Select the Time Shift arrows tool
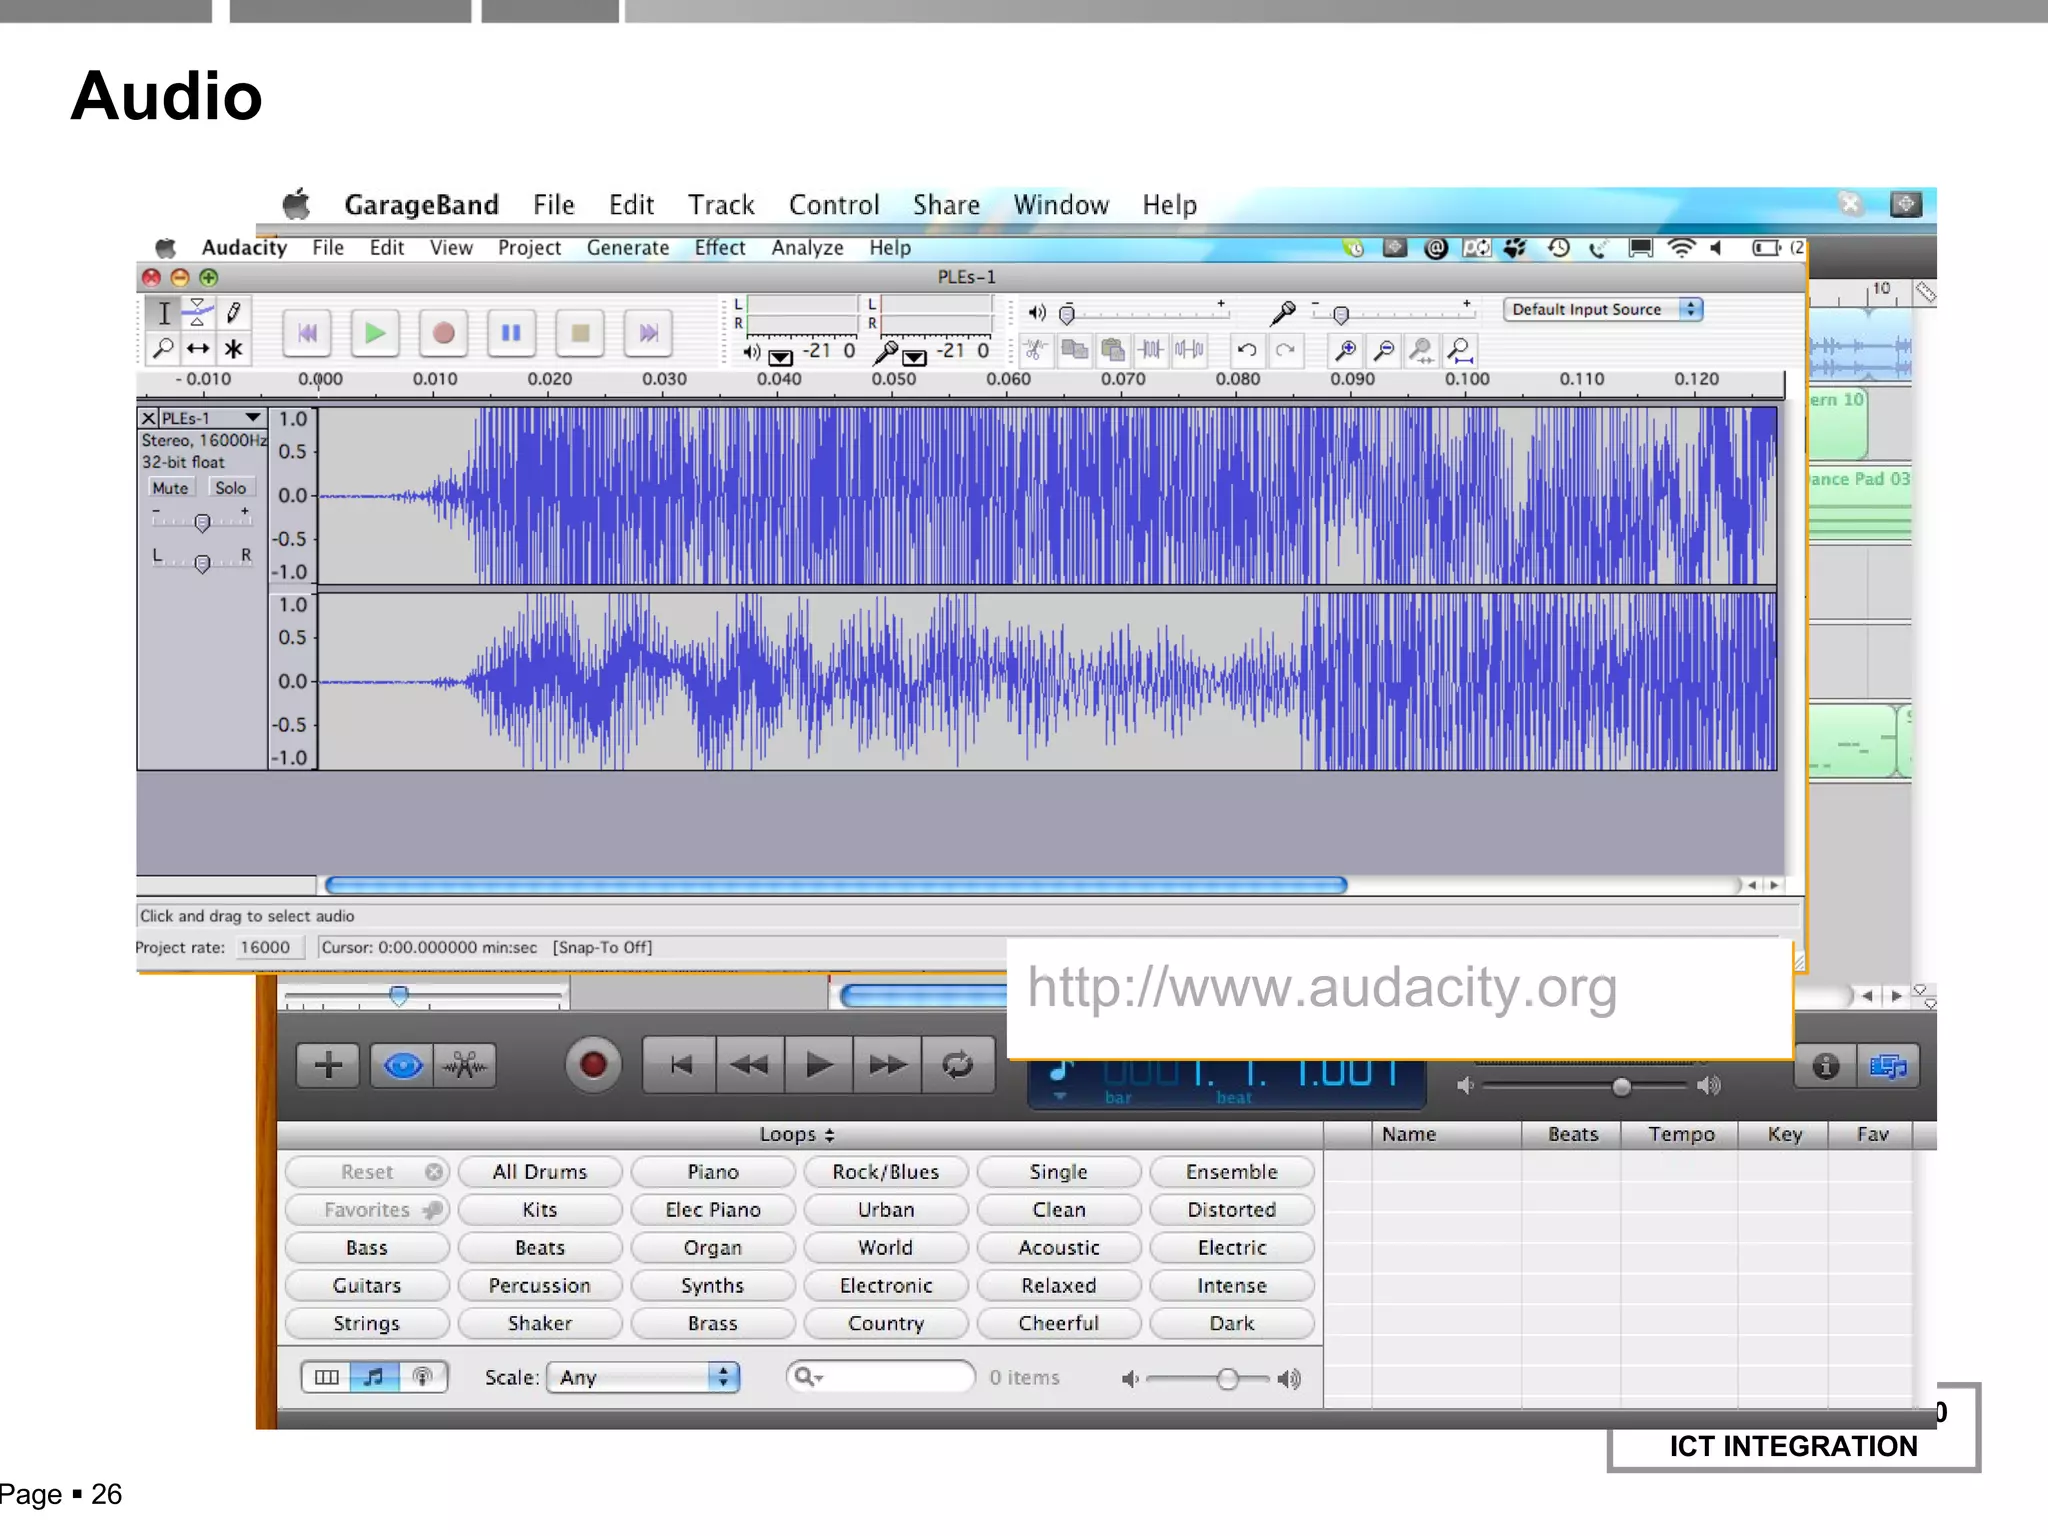The height and width of the screenshot is (1536, 2048). (x=198, y=348)
